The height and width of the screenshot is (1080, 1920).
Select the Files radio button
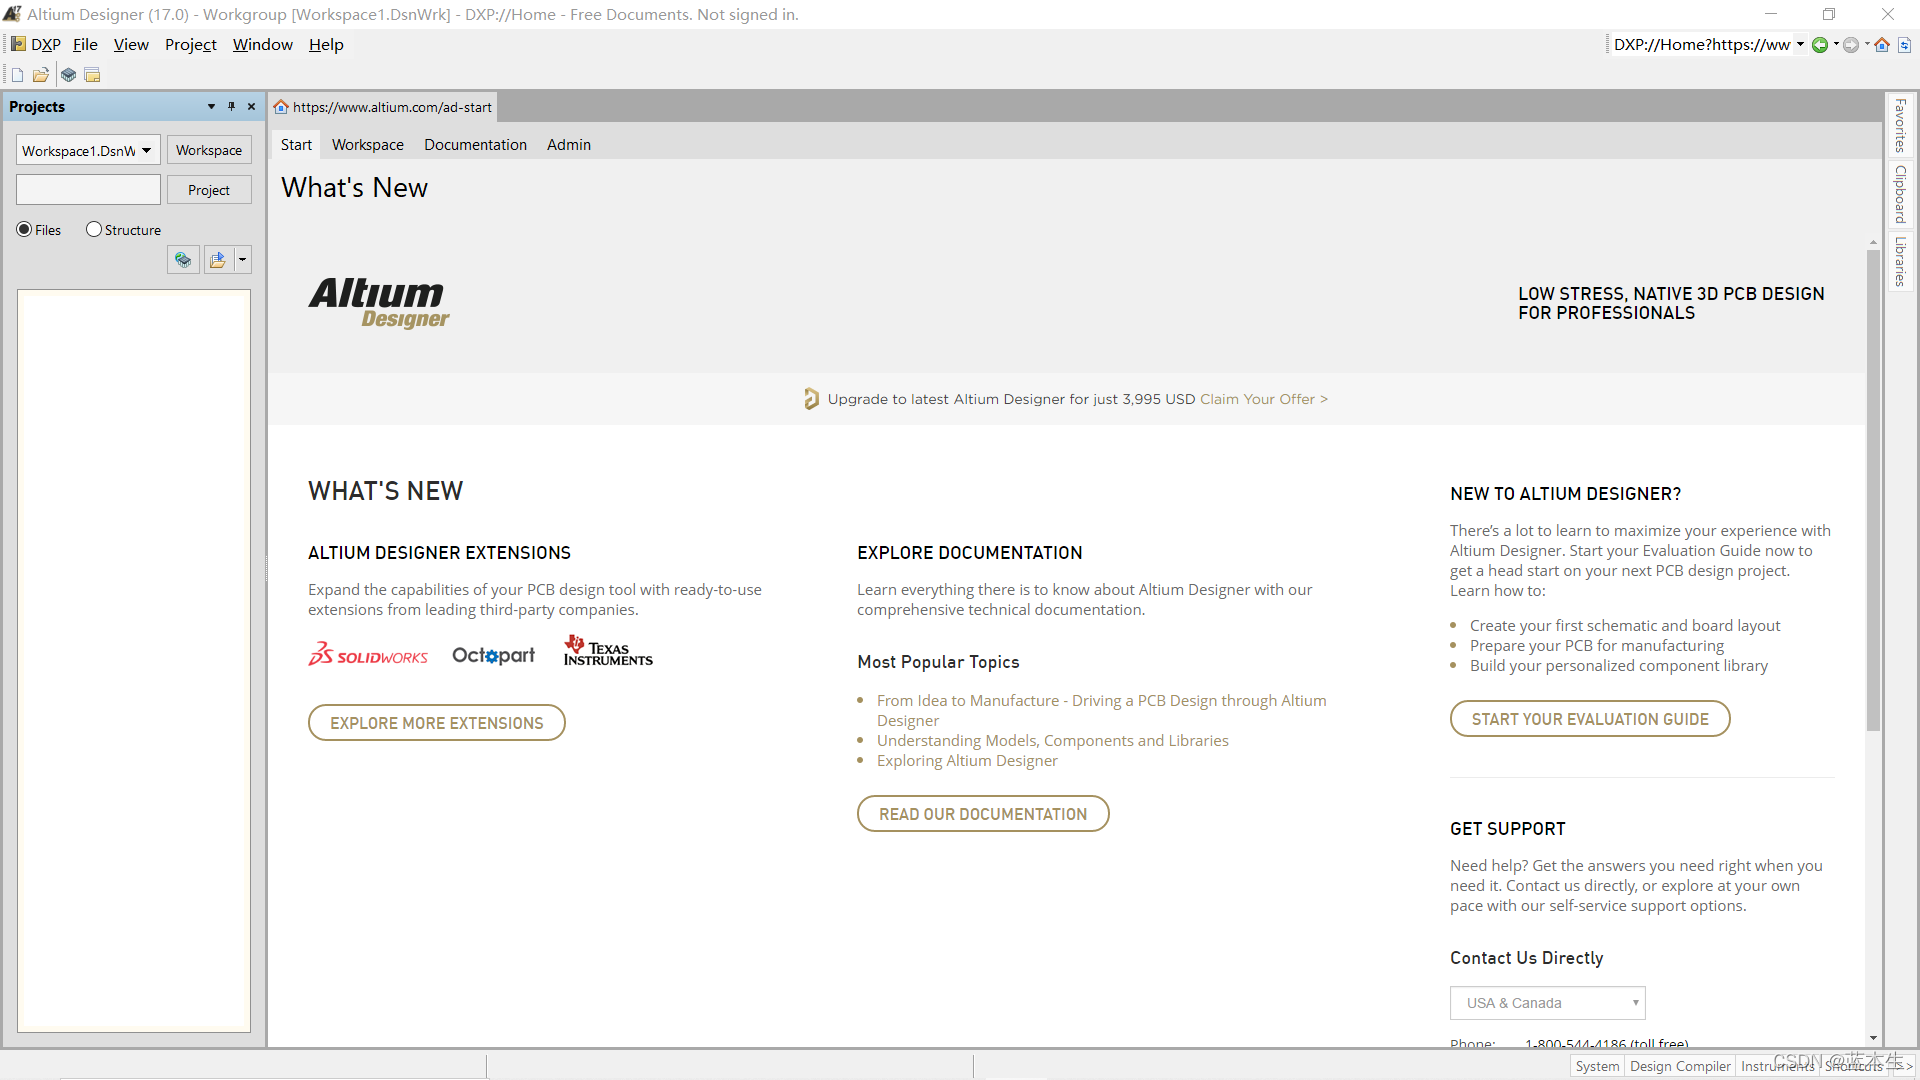point(25,229)
